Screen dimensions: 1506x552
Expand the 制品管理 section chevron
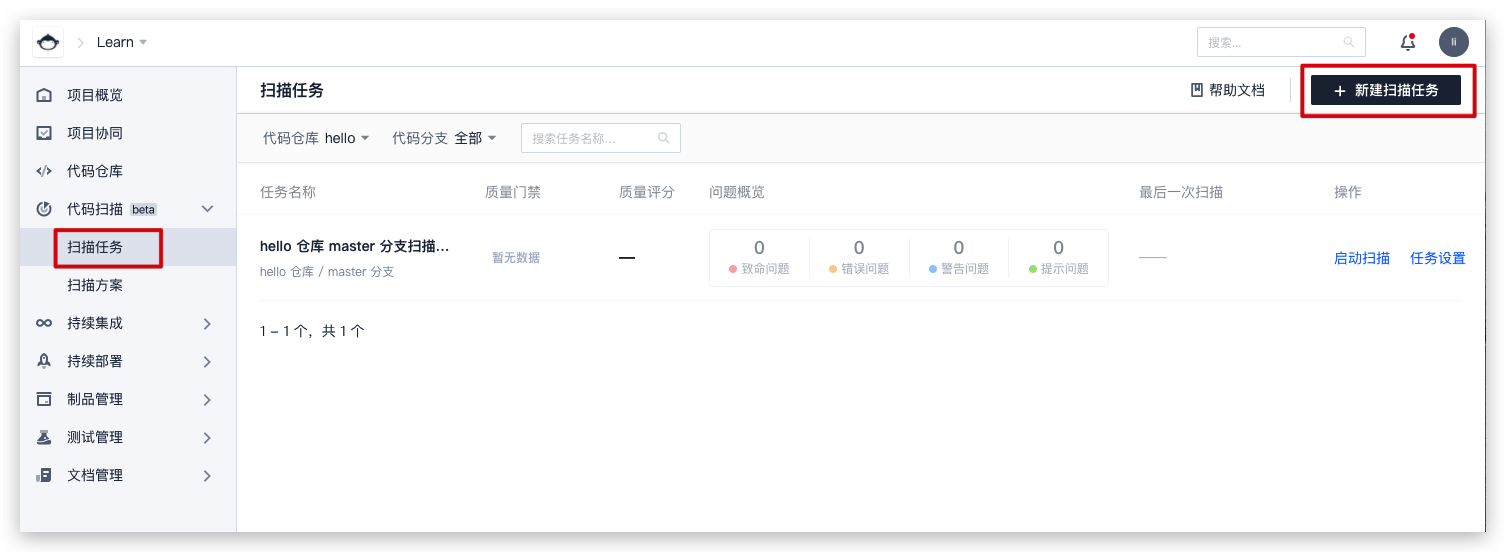(208, 399)
